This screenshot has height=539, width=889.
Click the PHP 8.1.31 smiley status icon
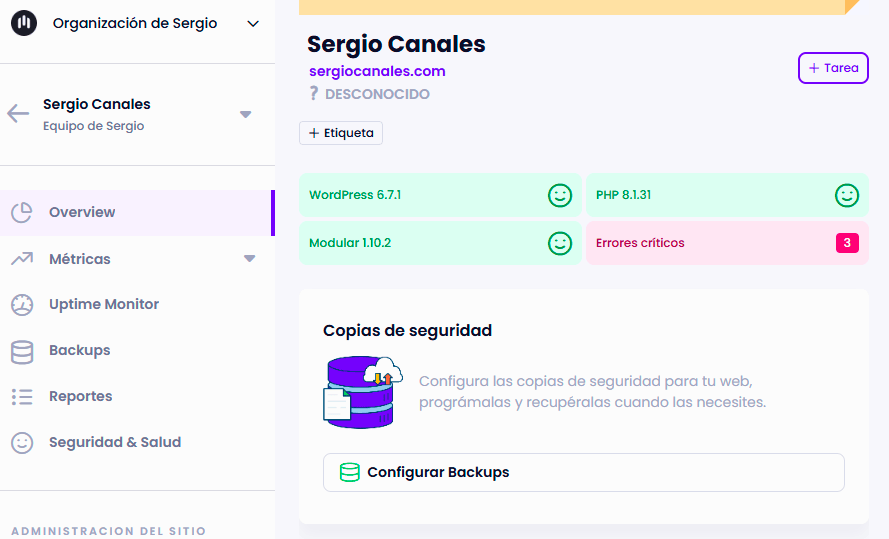click(846, 195)
